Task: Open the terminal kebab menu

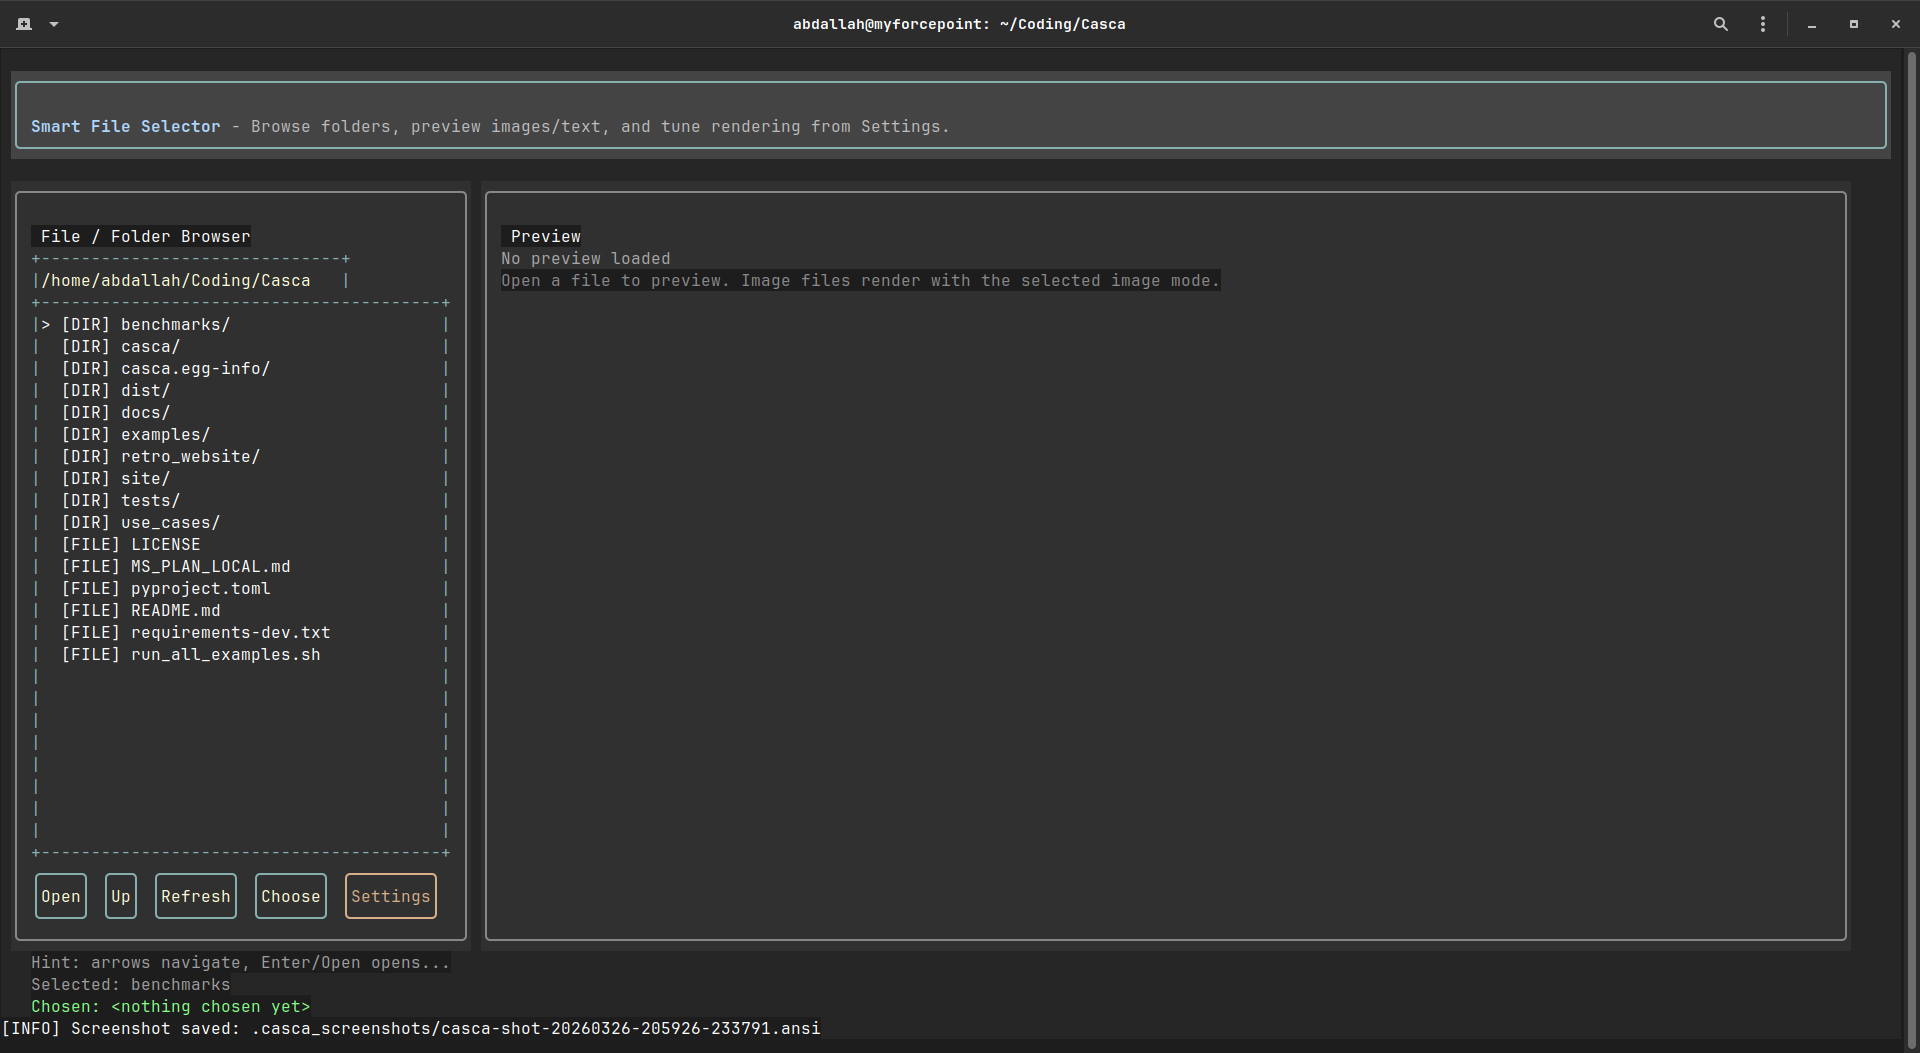Action: coord(1763,23)
